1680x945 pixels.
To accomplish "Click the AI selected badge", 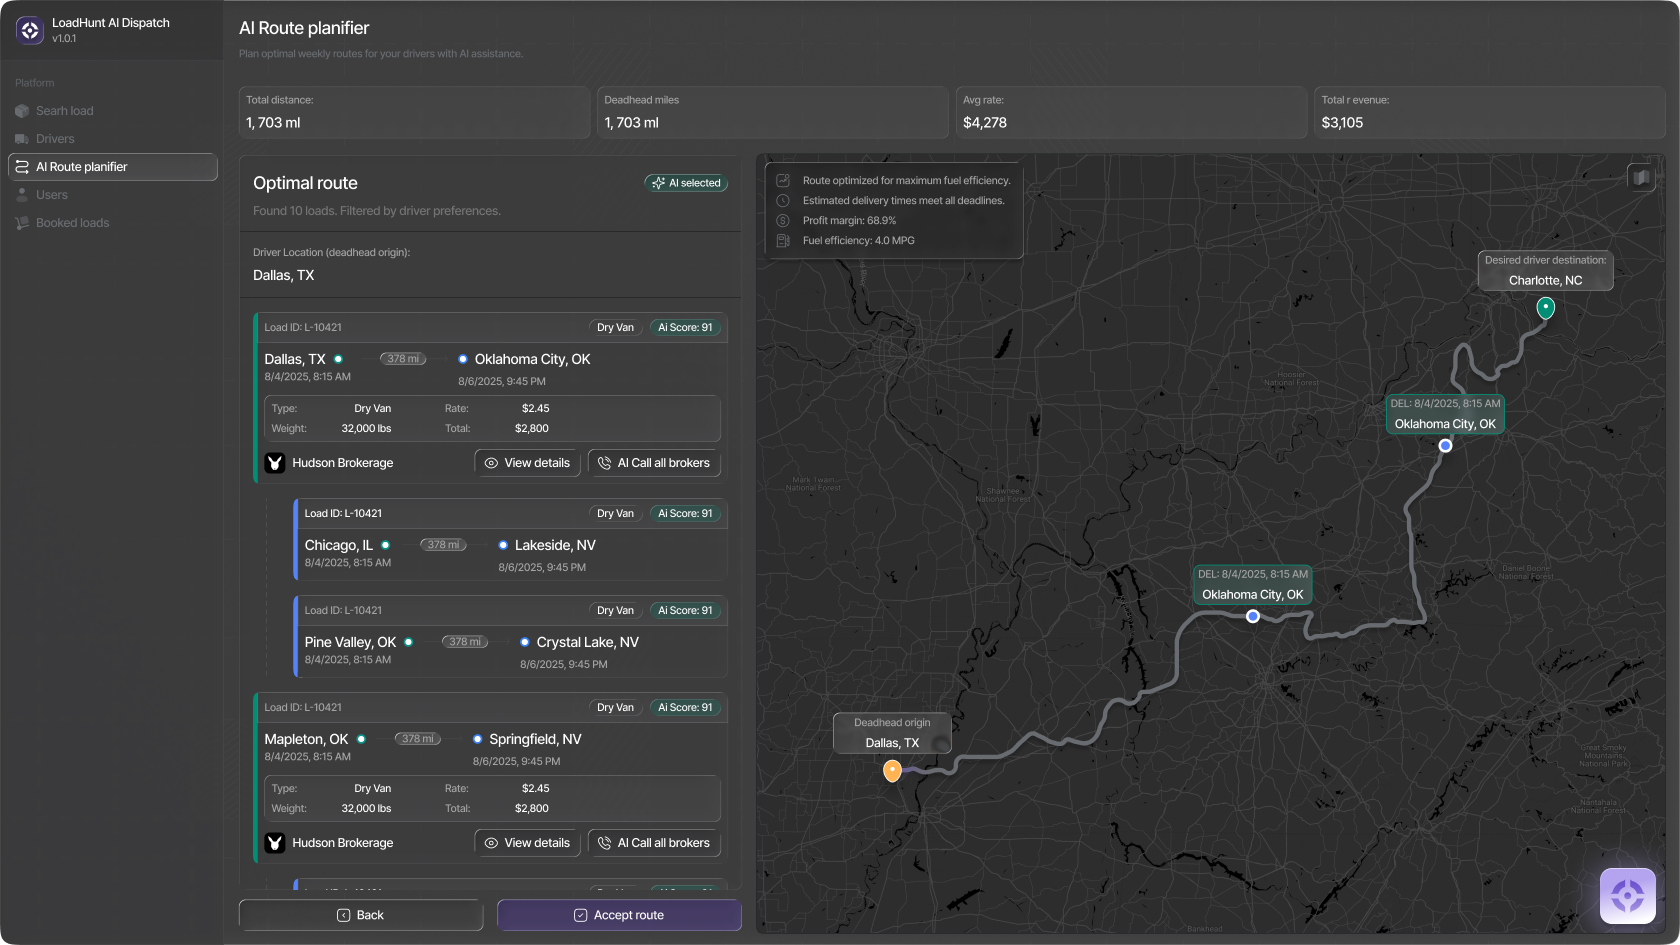I will tap(686, 183).
